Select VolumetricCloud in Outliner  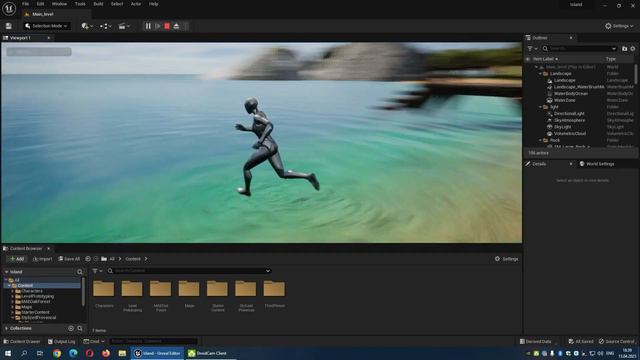click(x=570, y=133)
